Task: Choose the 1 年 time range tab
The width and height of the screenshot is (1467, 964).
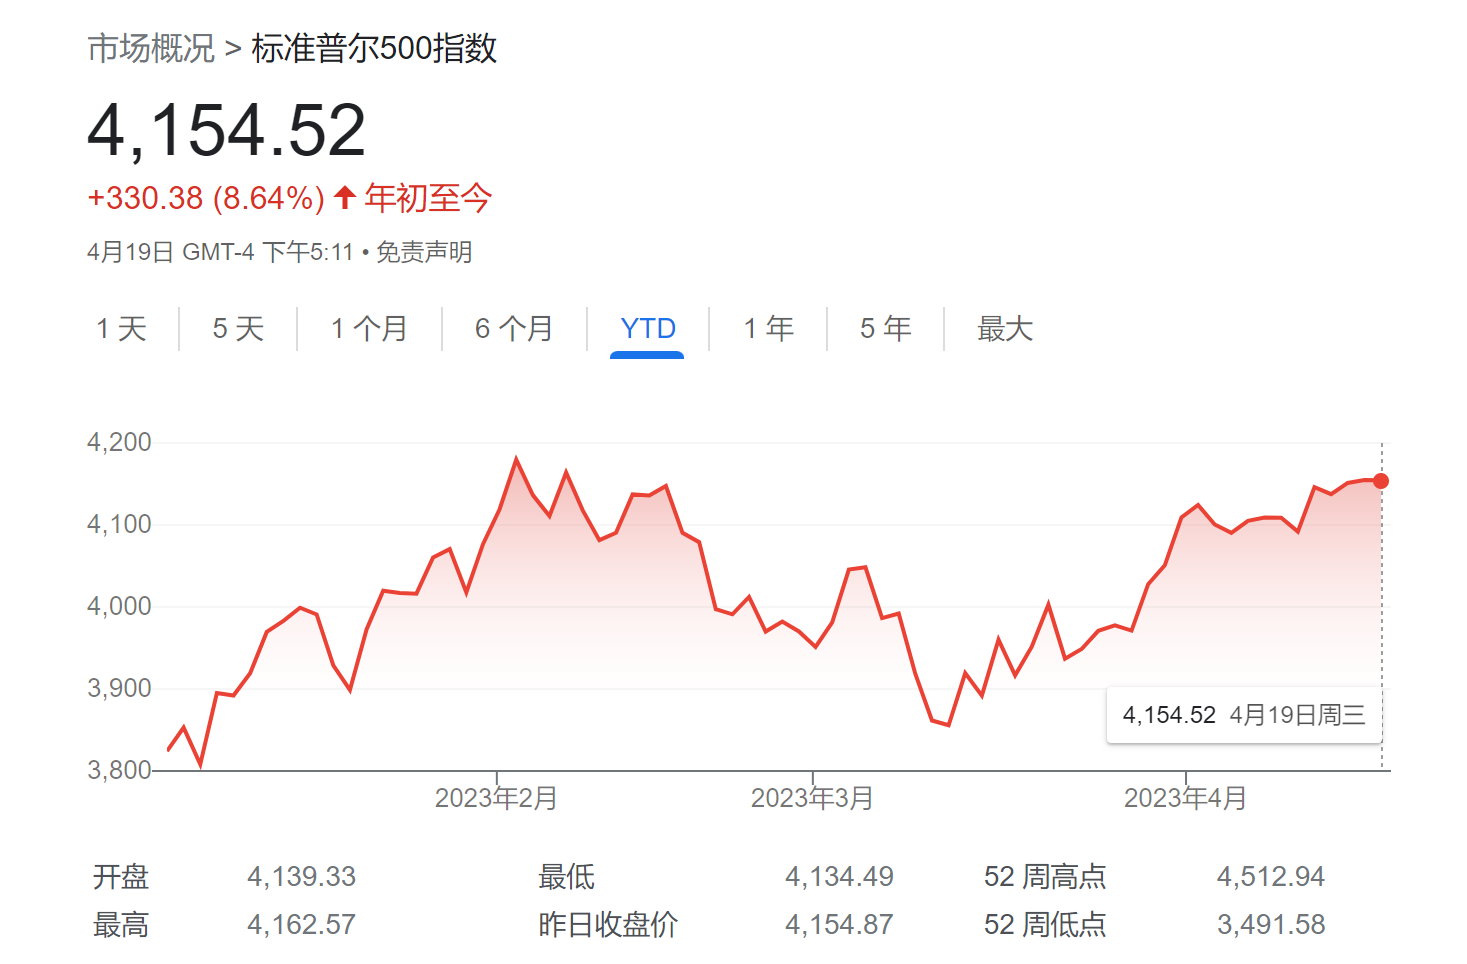Action: click(768, 328)
